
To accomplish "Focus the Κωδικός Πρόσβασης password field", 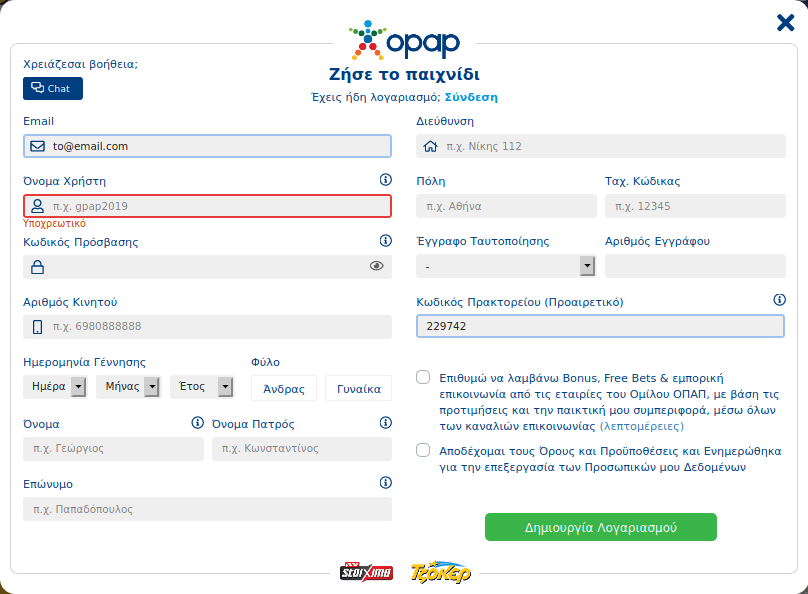I will point(207,267).
